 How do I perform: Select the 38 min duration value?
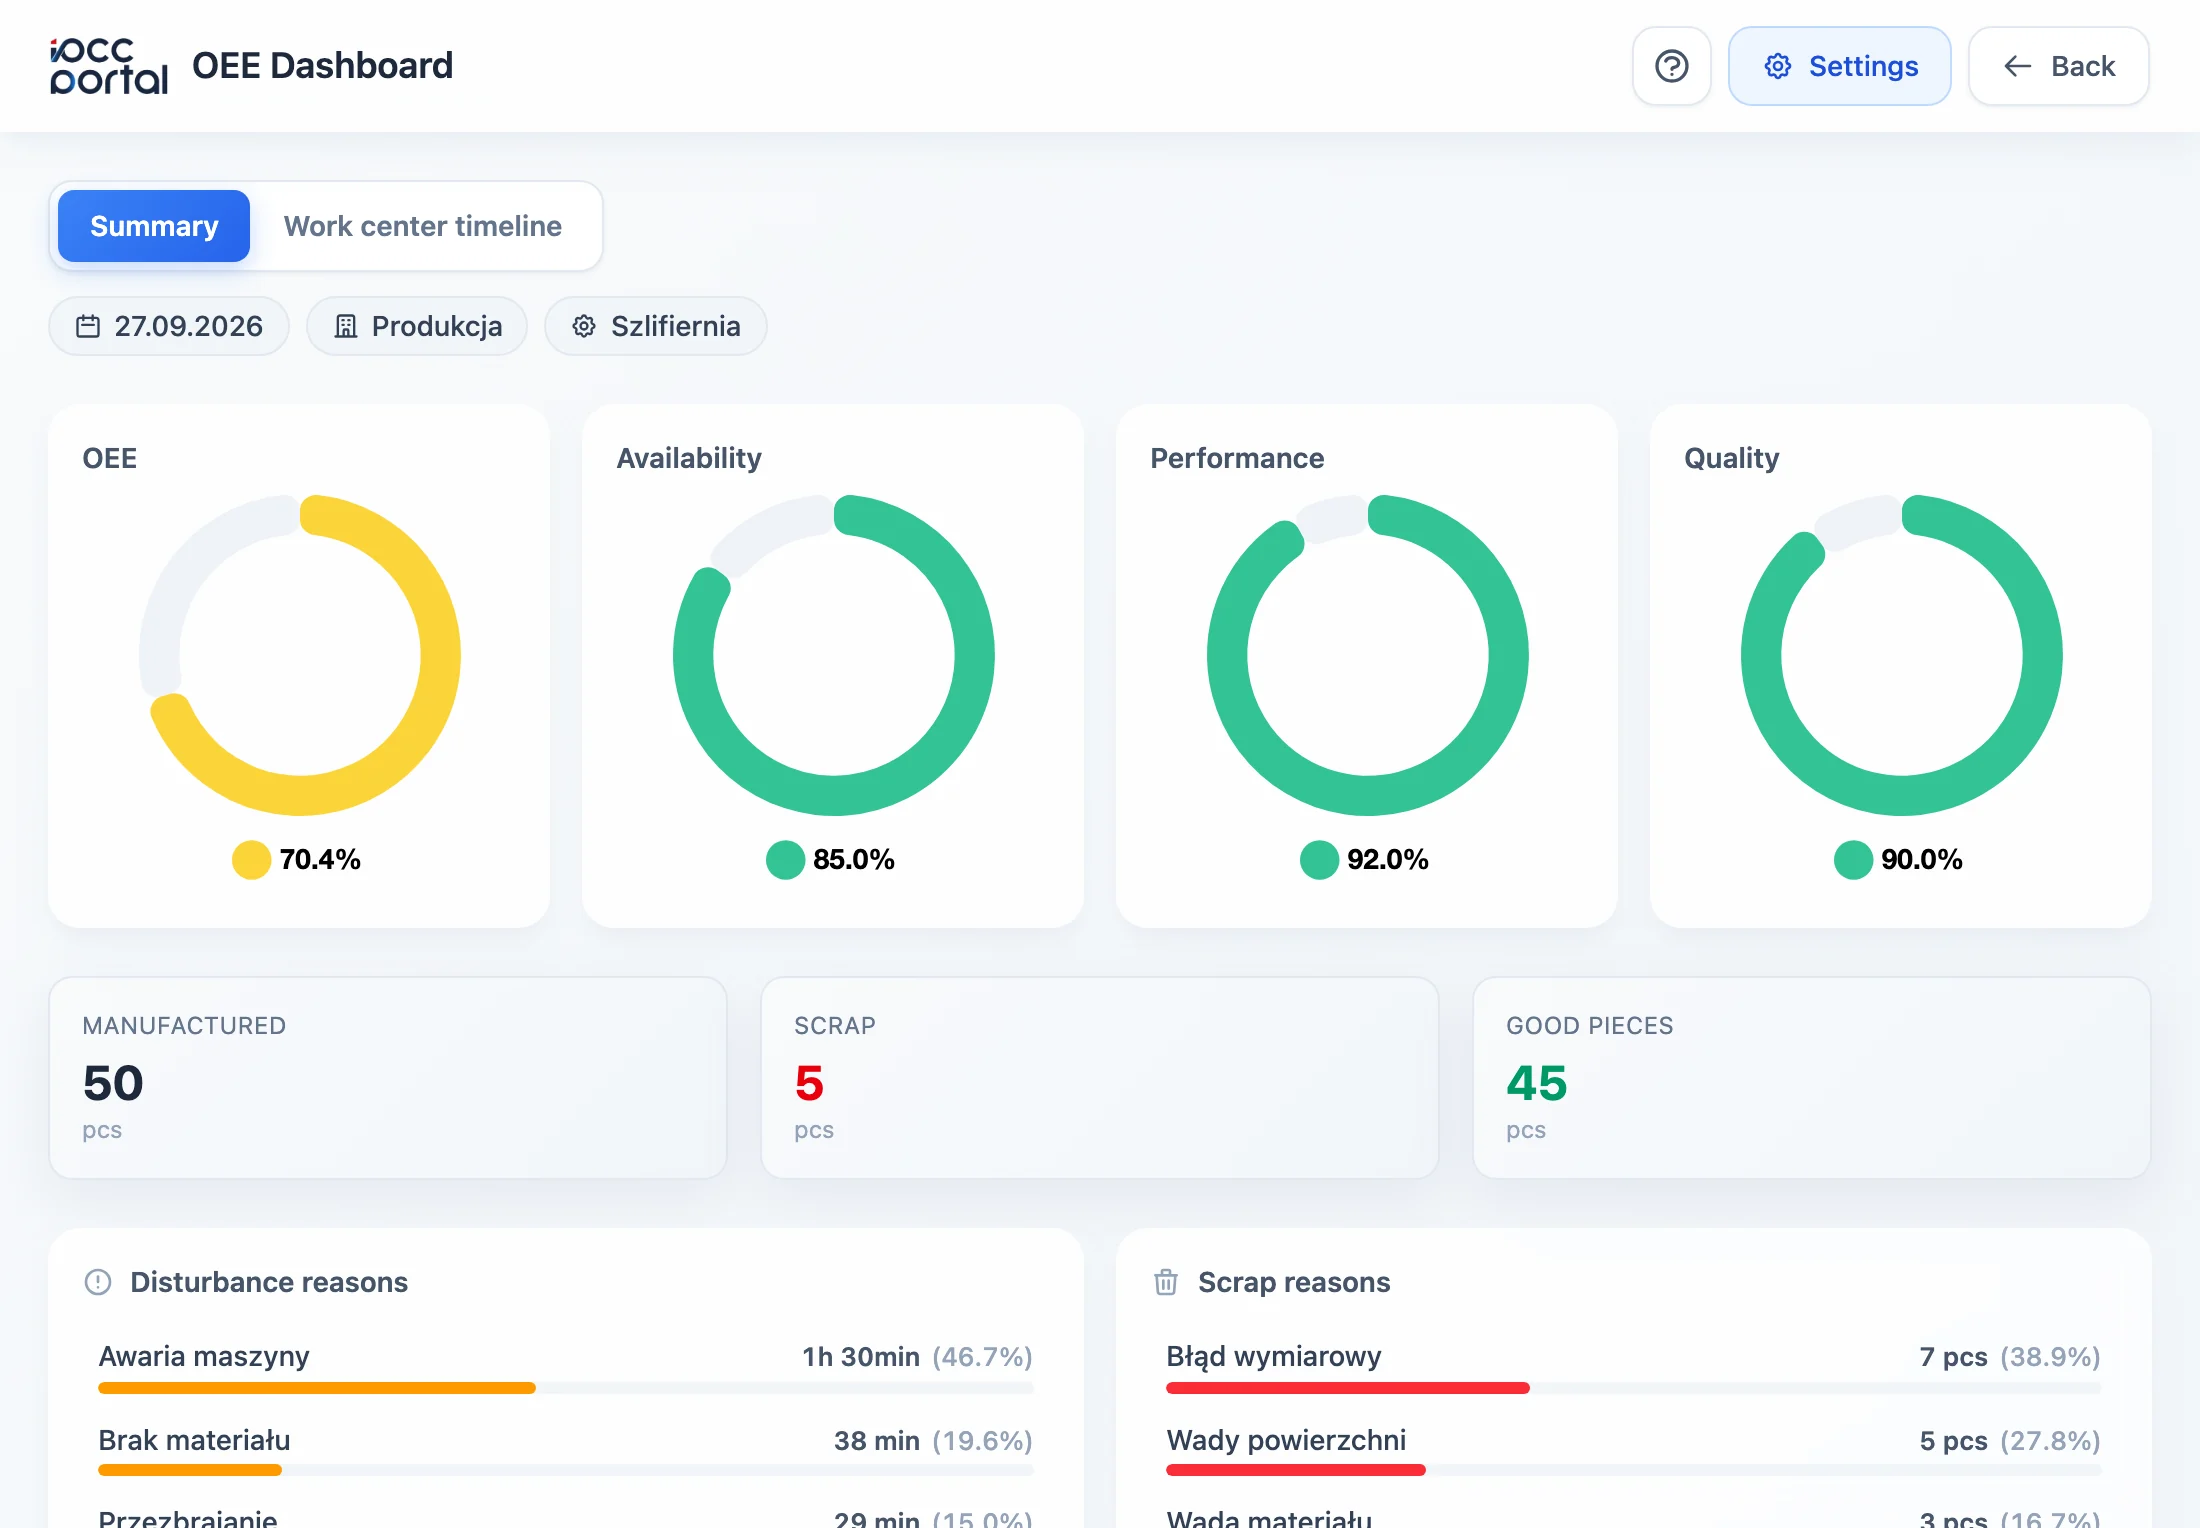[877, 1441]
